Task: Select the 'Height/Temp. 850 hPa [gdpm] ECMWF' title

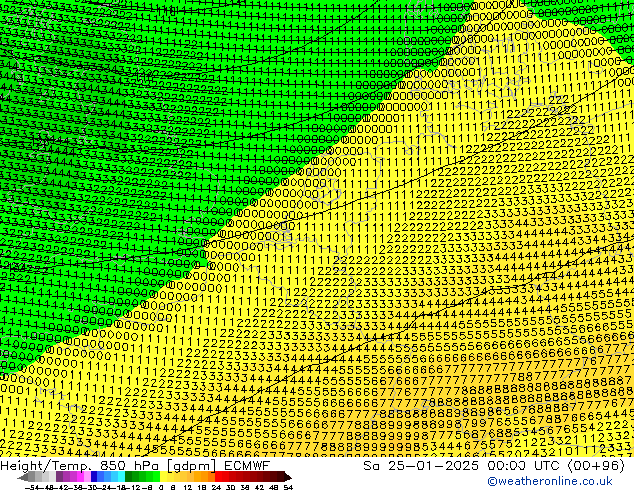Action: click(x=135, y=466)
